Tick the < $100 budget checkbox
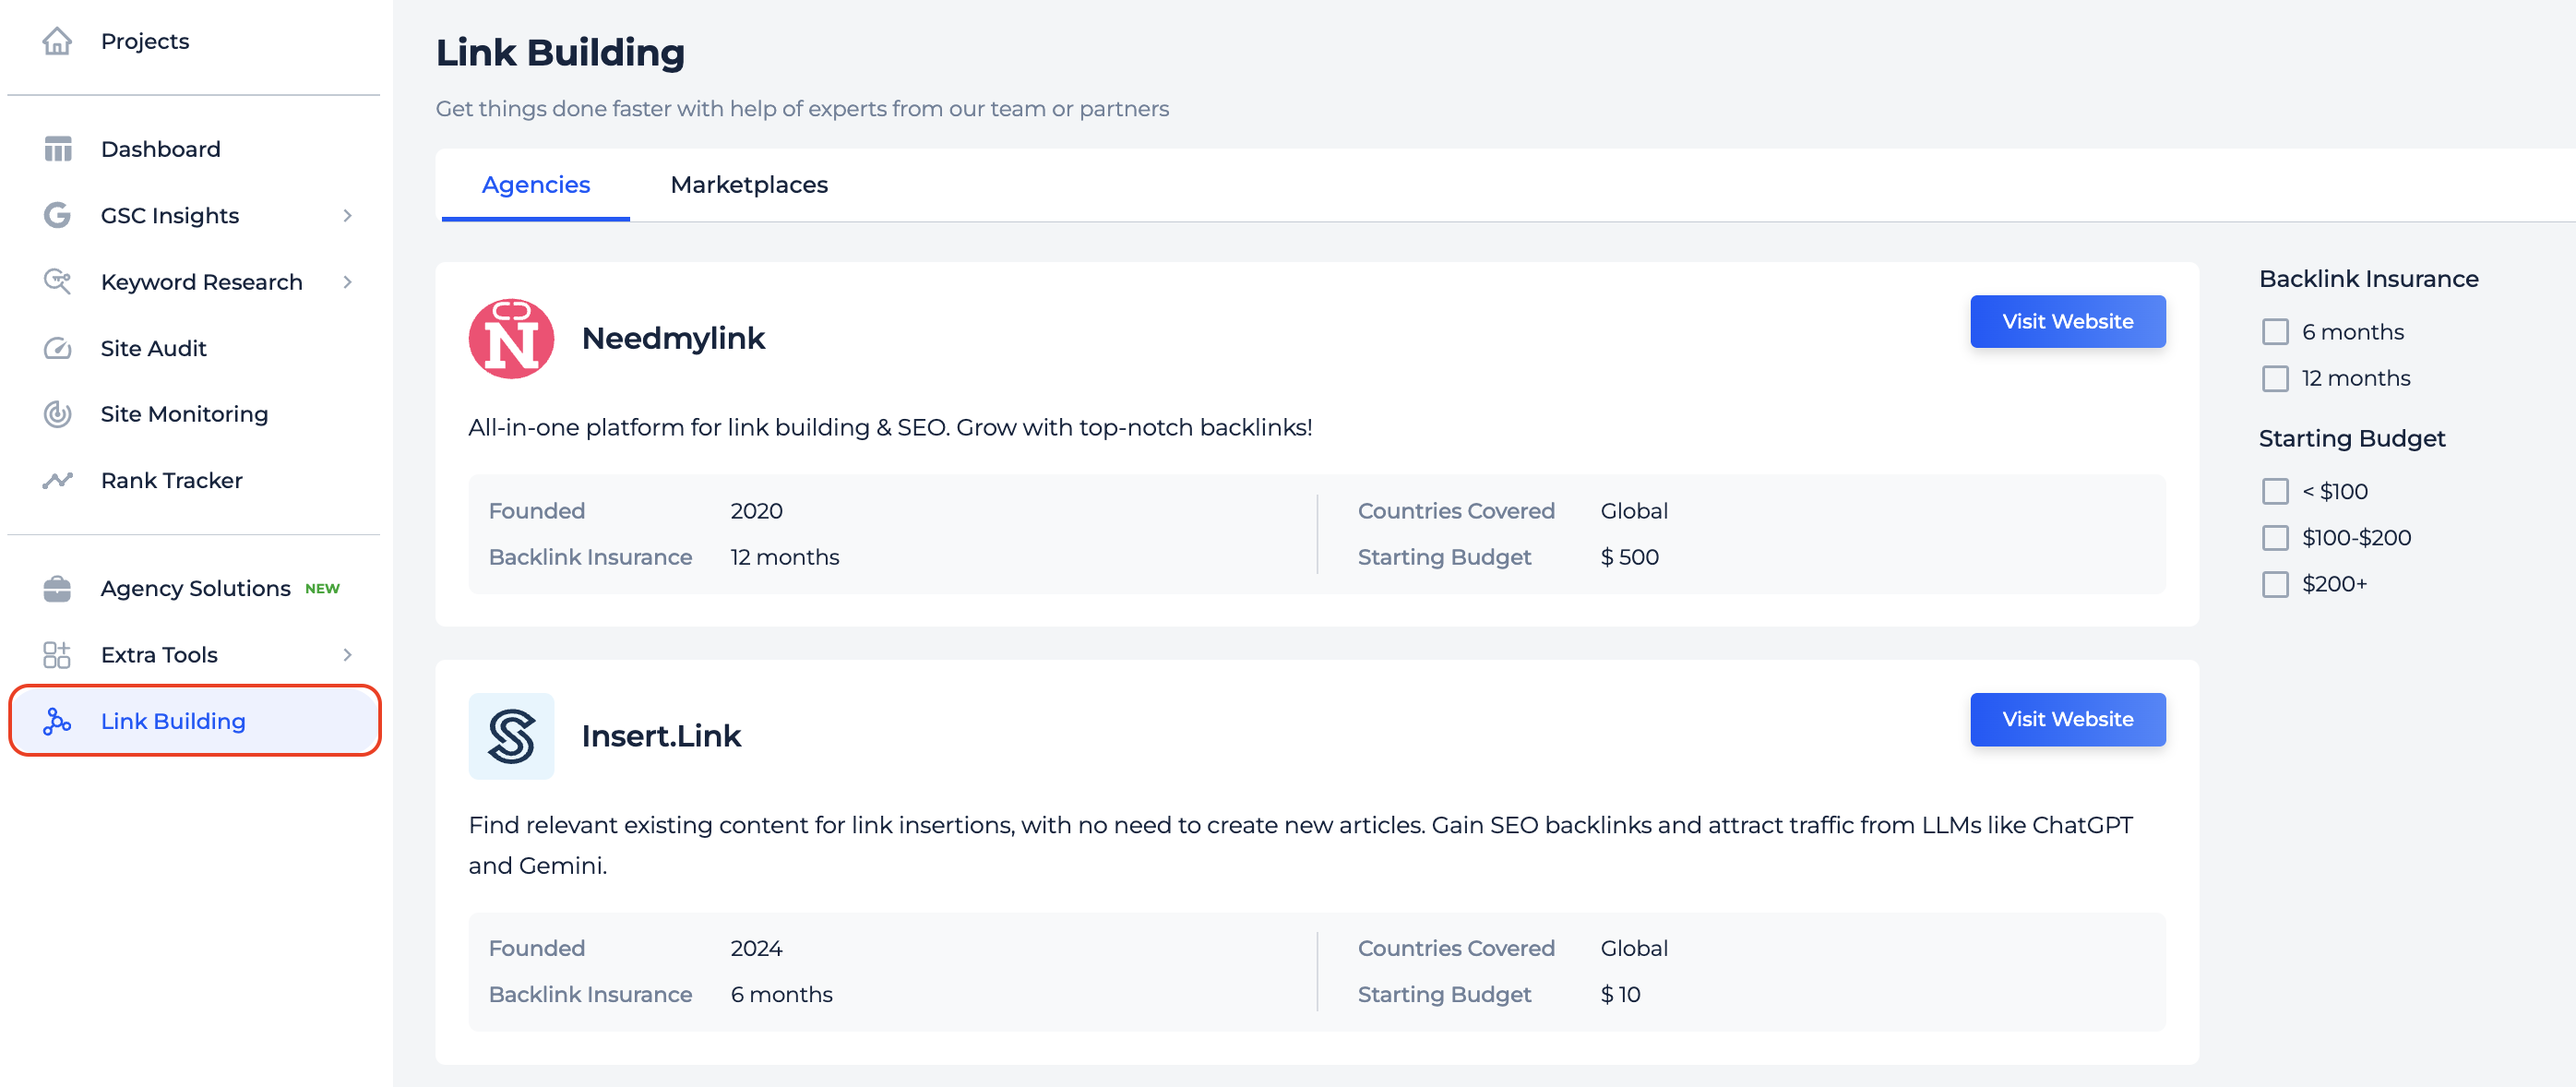 pyautogui.click(x=2275, y=491)
